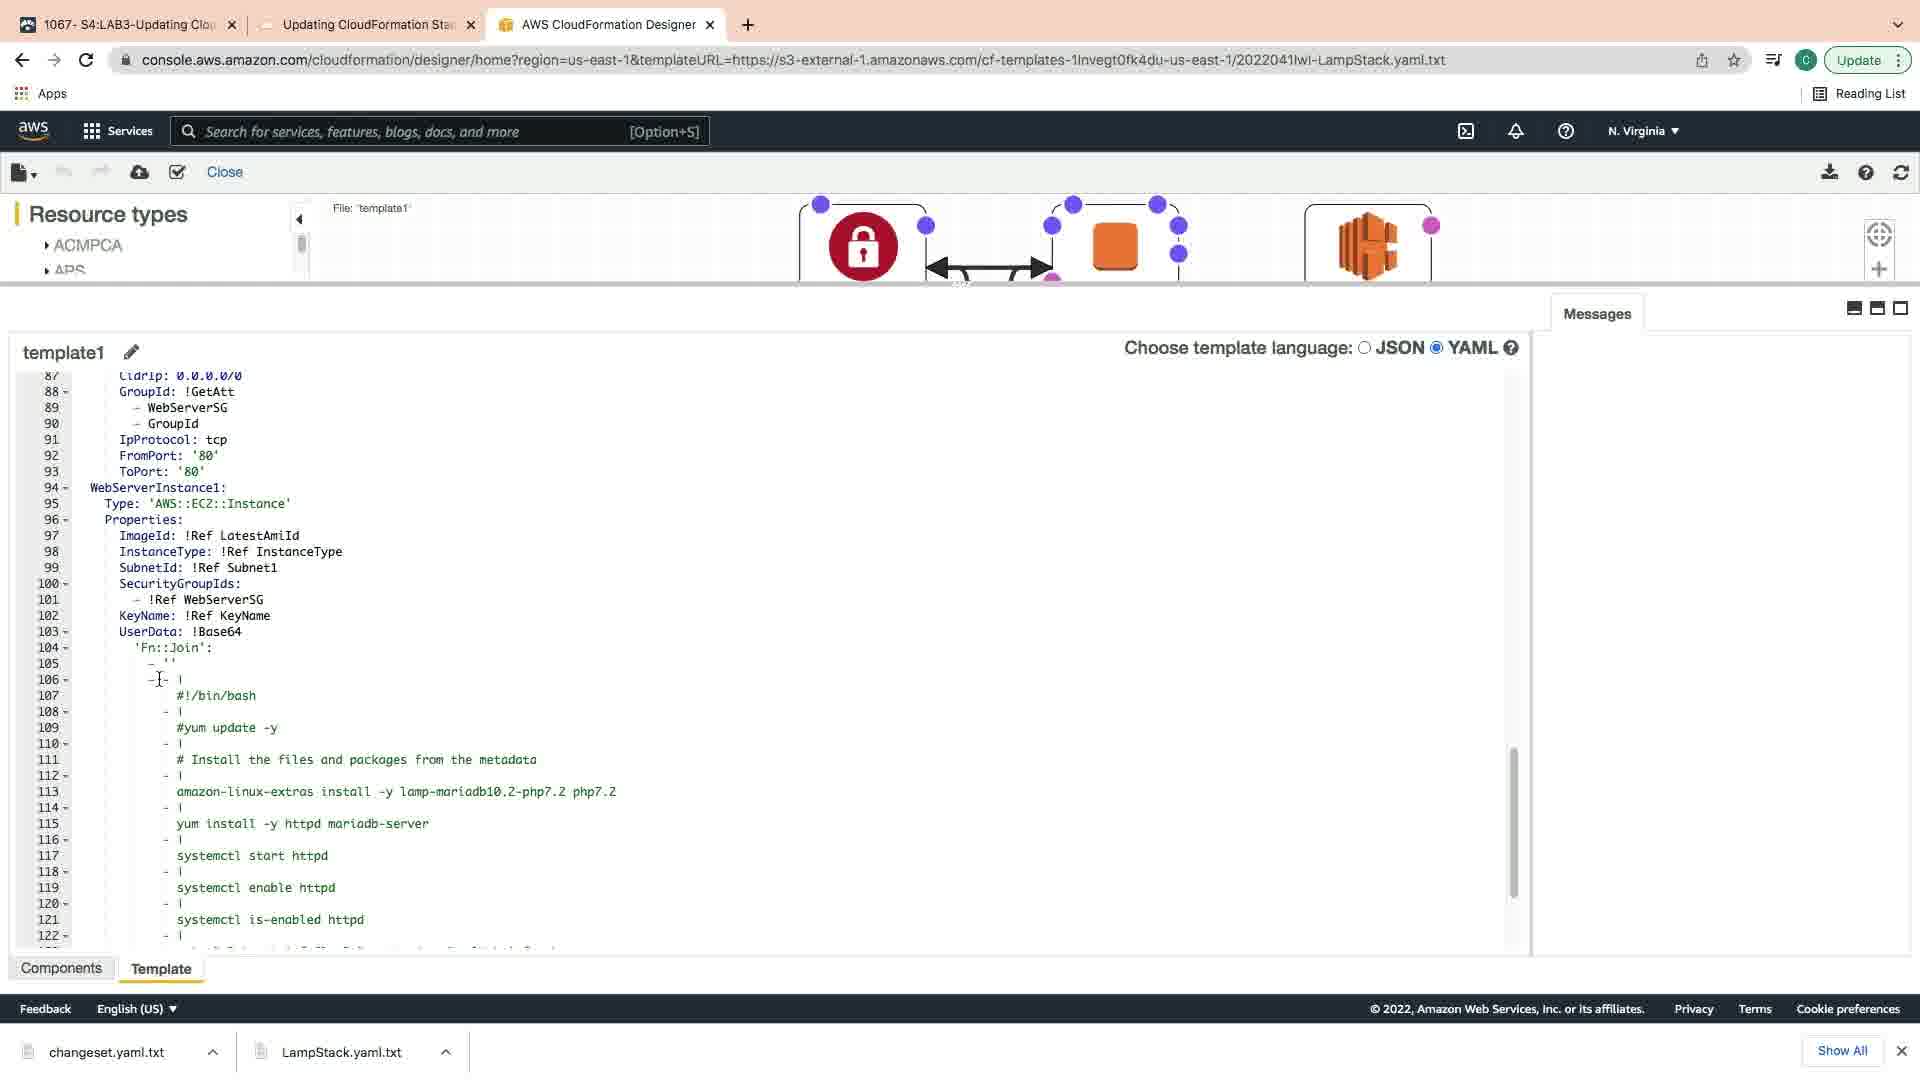Image resolution: width=1920 pixels, height=1080 pixels.
Task: Select the JSON template language radio
Action: (x=1364, y=348)
